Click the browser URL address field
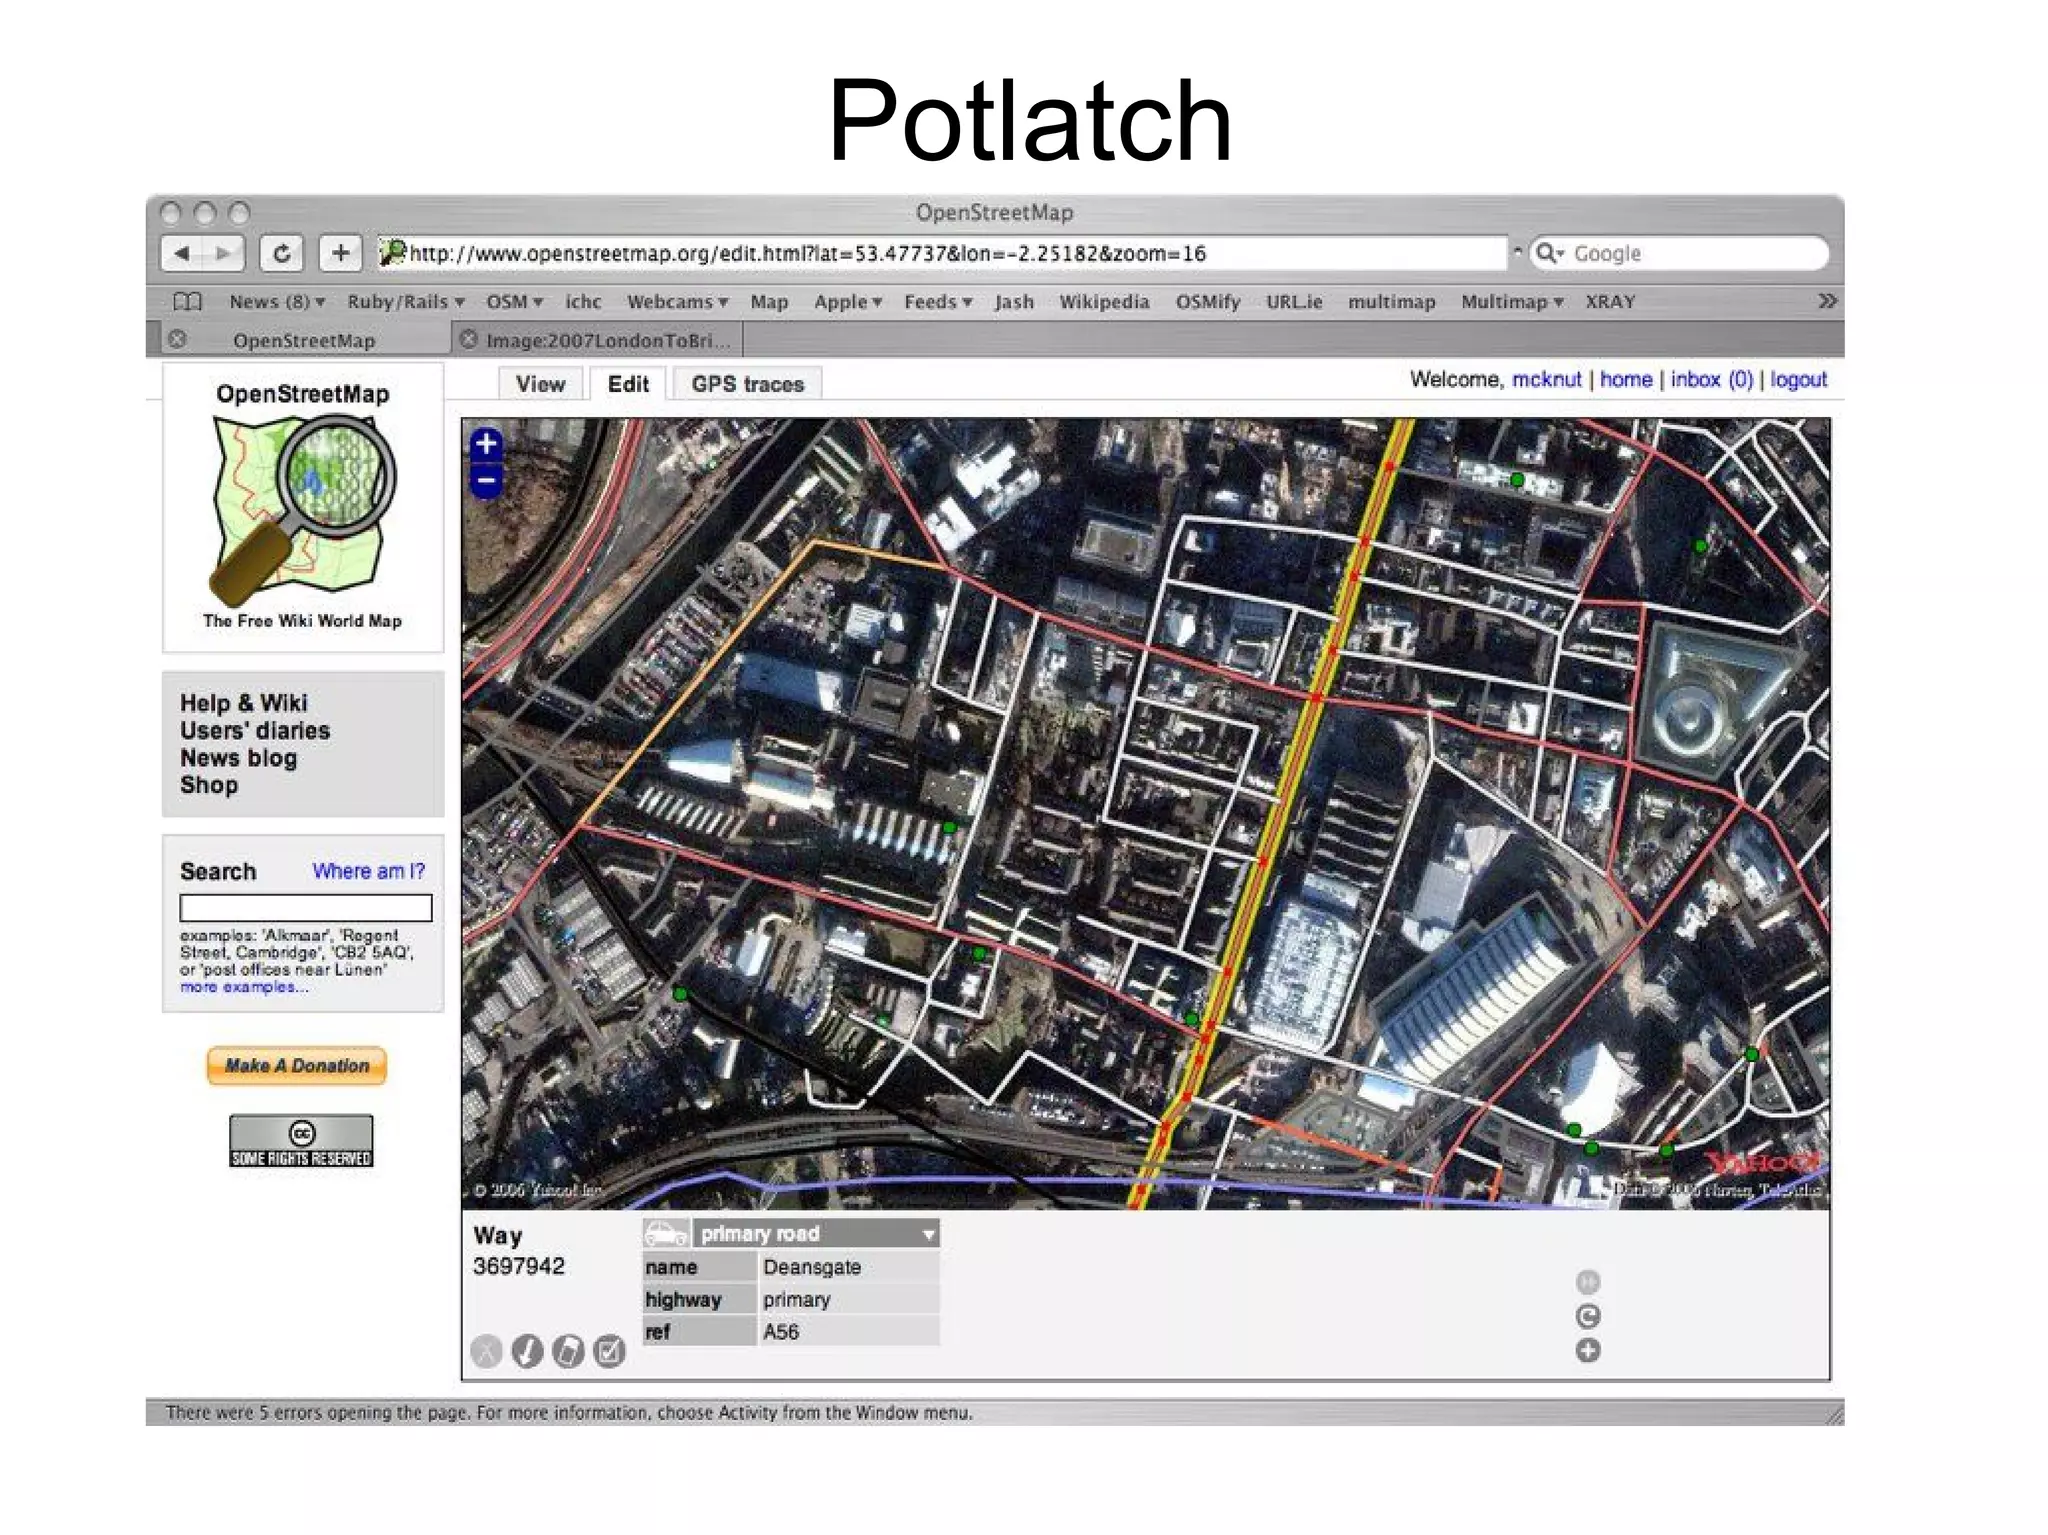The image size is (2048, 1535). pyautogui.click(x=941, y=253)
